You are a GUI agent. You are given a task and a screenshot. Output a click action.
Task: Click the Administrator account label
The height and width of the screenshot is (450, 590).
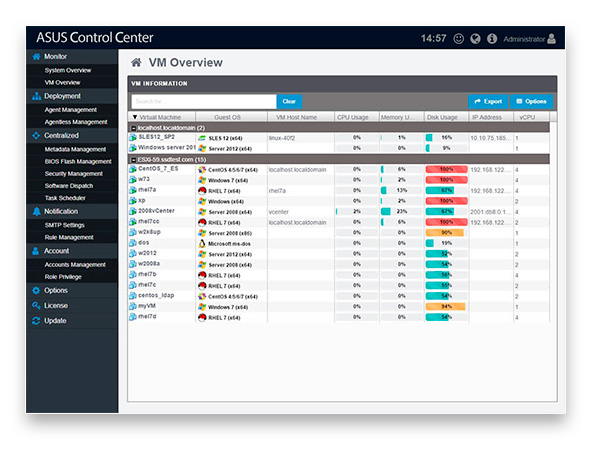(x=524, y=39)
